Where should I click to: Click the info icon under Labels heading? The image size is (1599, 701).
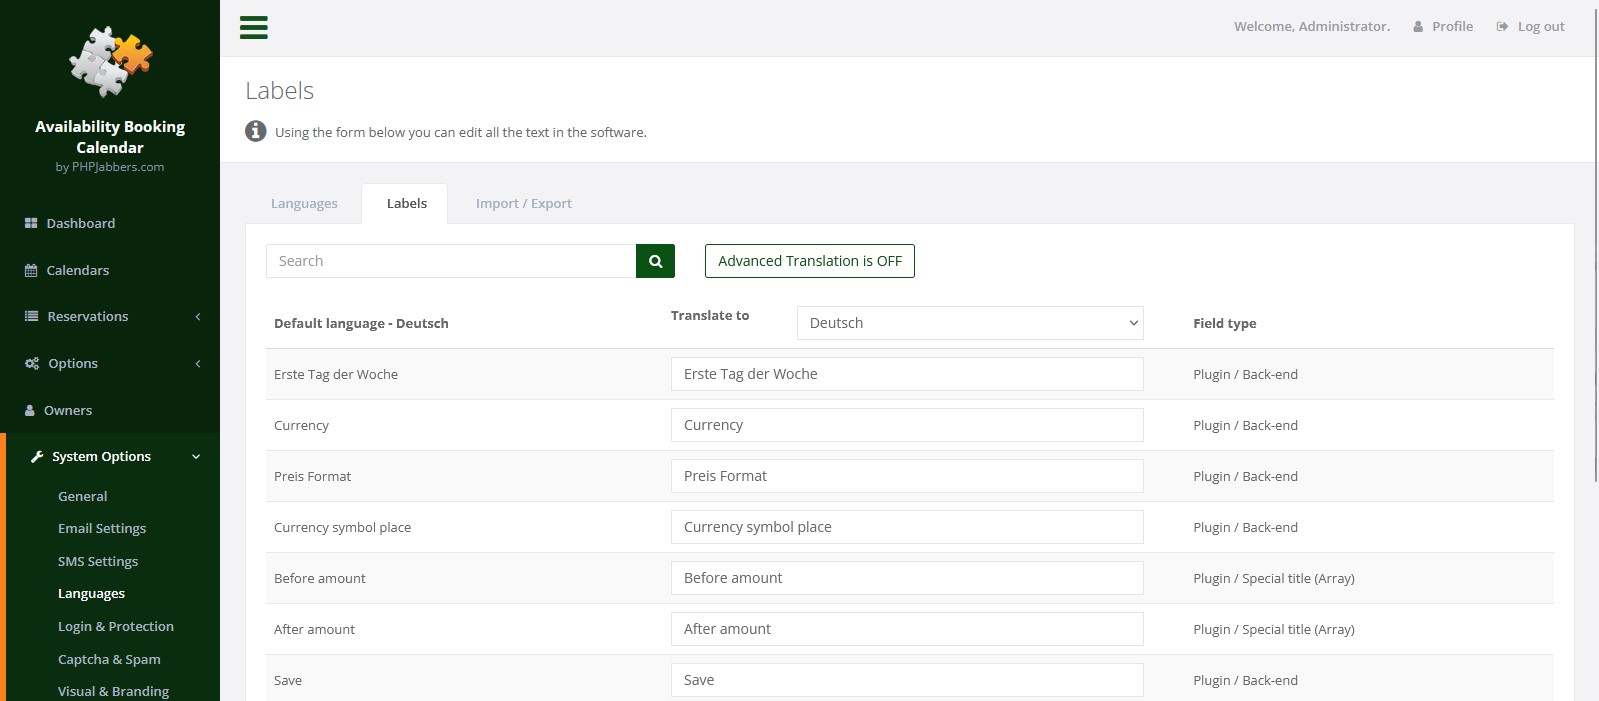tap(256, 131)
